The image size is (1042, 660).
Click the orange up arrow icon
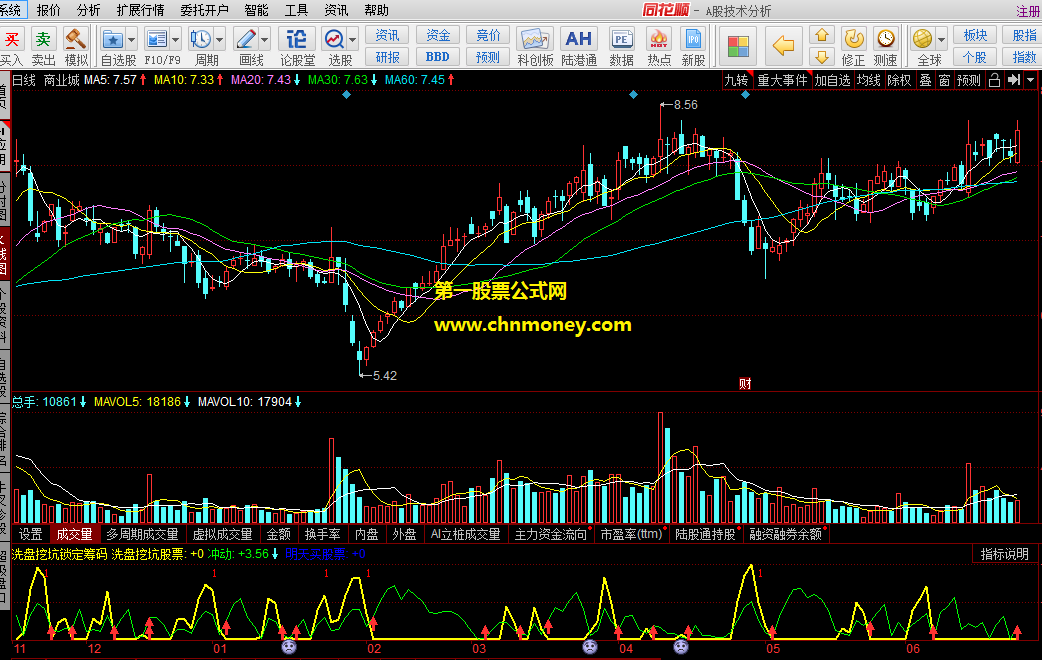822,35
